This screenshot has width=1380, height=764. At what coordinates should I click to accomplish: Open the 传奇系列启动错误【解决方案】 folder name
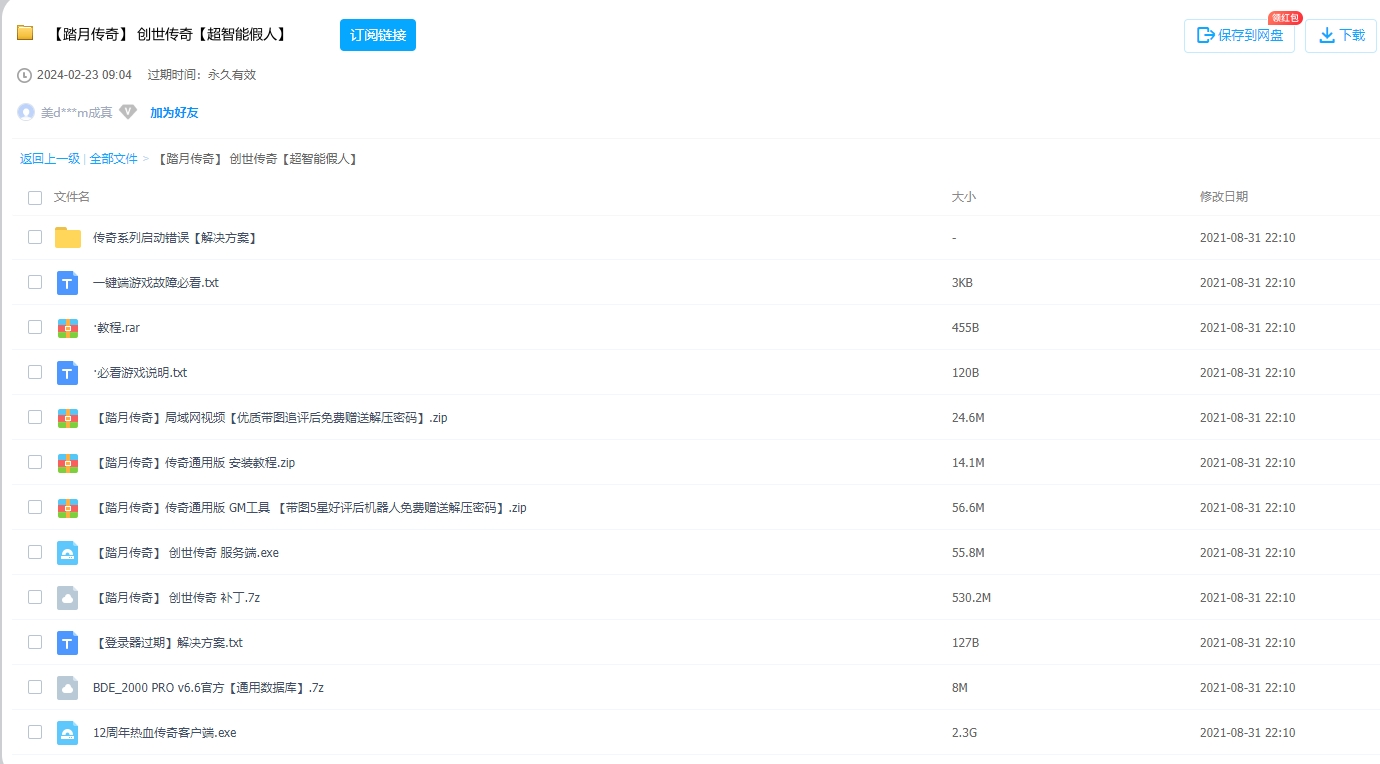tap(175, 238)
